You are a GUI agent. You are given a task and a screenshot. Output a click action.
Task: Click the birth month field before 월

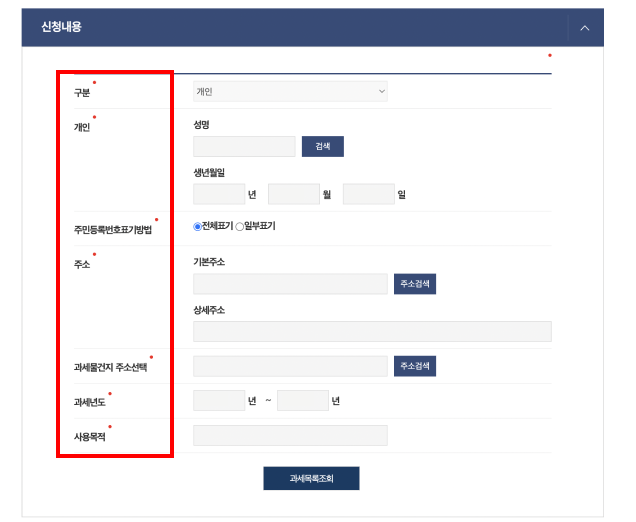coord(294,194)
